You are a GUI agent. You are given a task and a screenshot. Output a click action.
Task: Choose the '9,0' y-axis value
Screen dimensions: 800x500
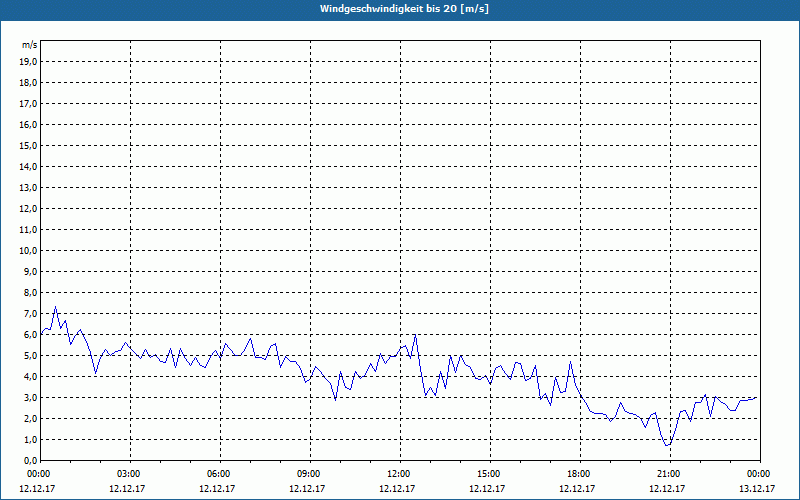[30, 271]
